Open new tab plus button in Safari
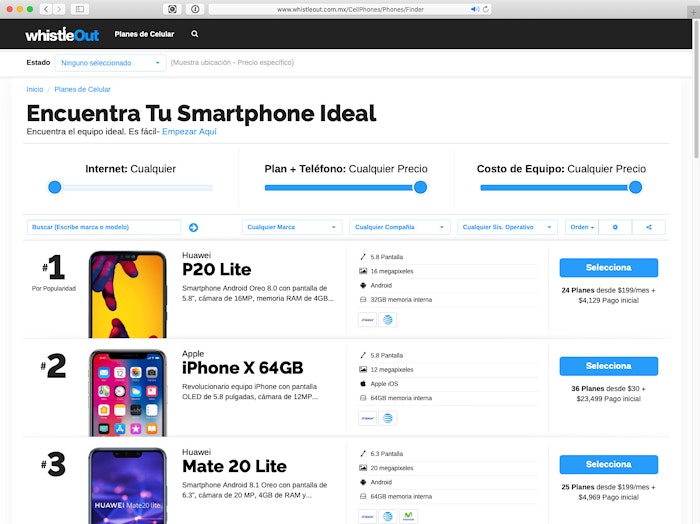Viewport: 700px width, 524px height. 694,12
